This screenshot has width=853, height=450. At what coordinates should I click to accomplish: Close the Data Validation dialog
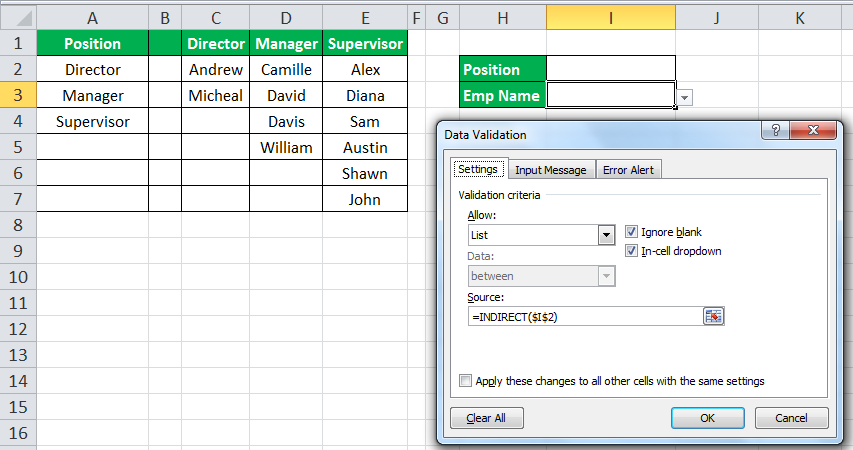pos(813,130)
